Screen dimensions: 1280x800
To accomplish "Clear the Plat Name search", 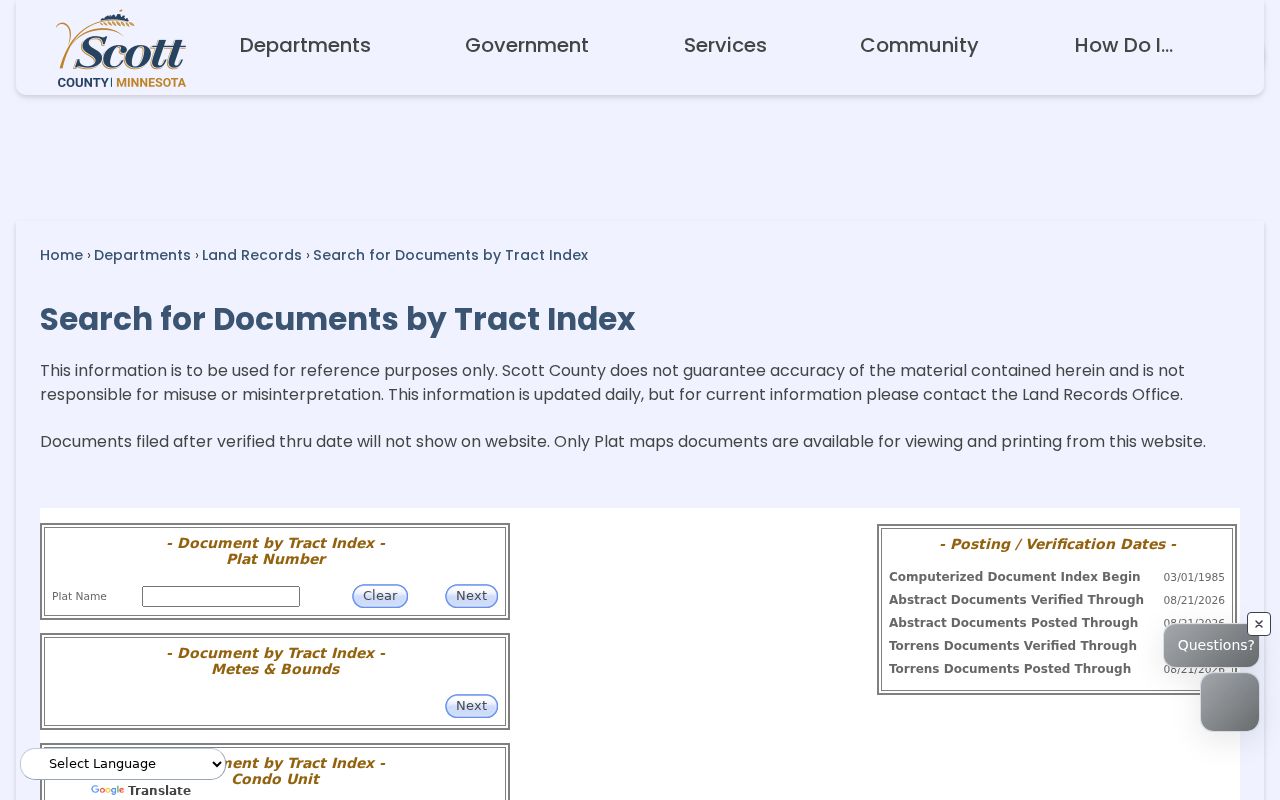I will [380, 596].
